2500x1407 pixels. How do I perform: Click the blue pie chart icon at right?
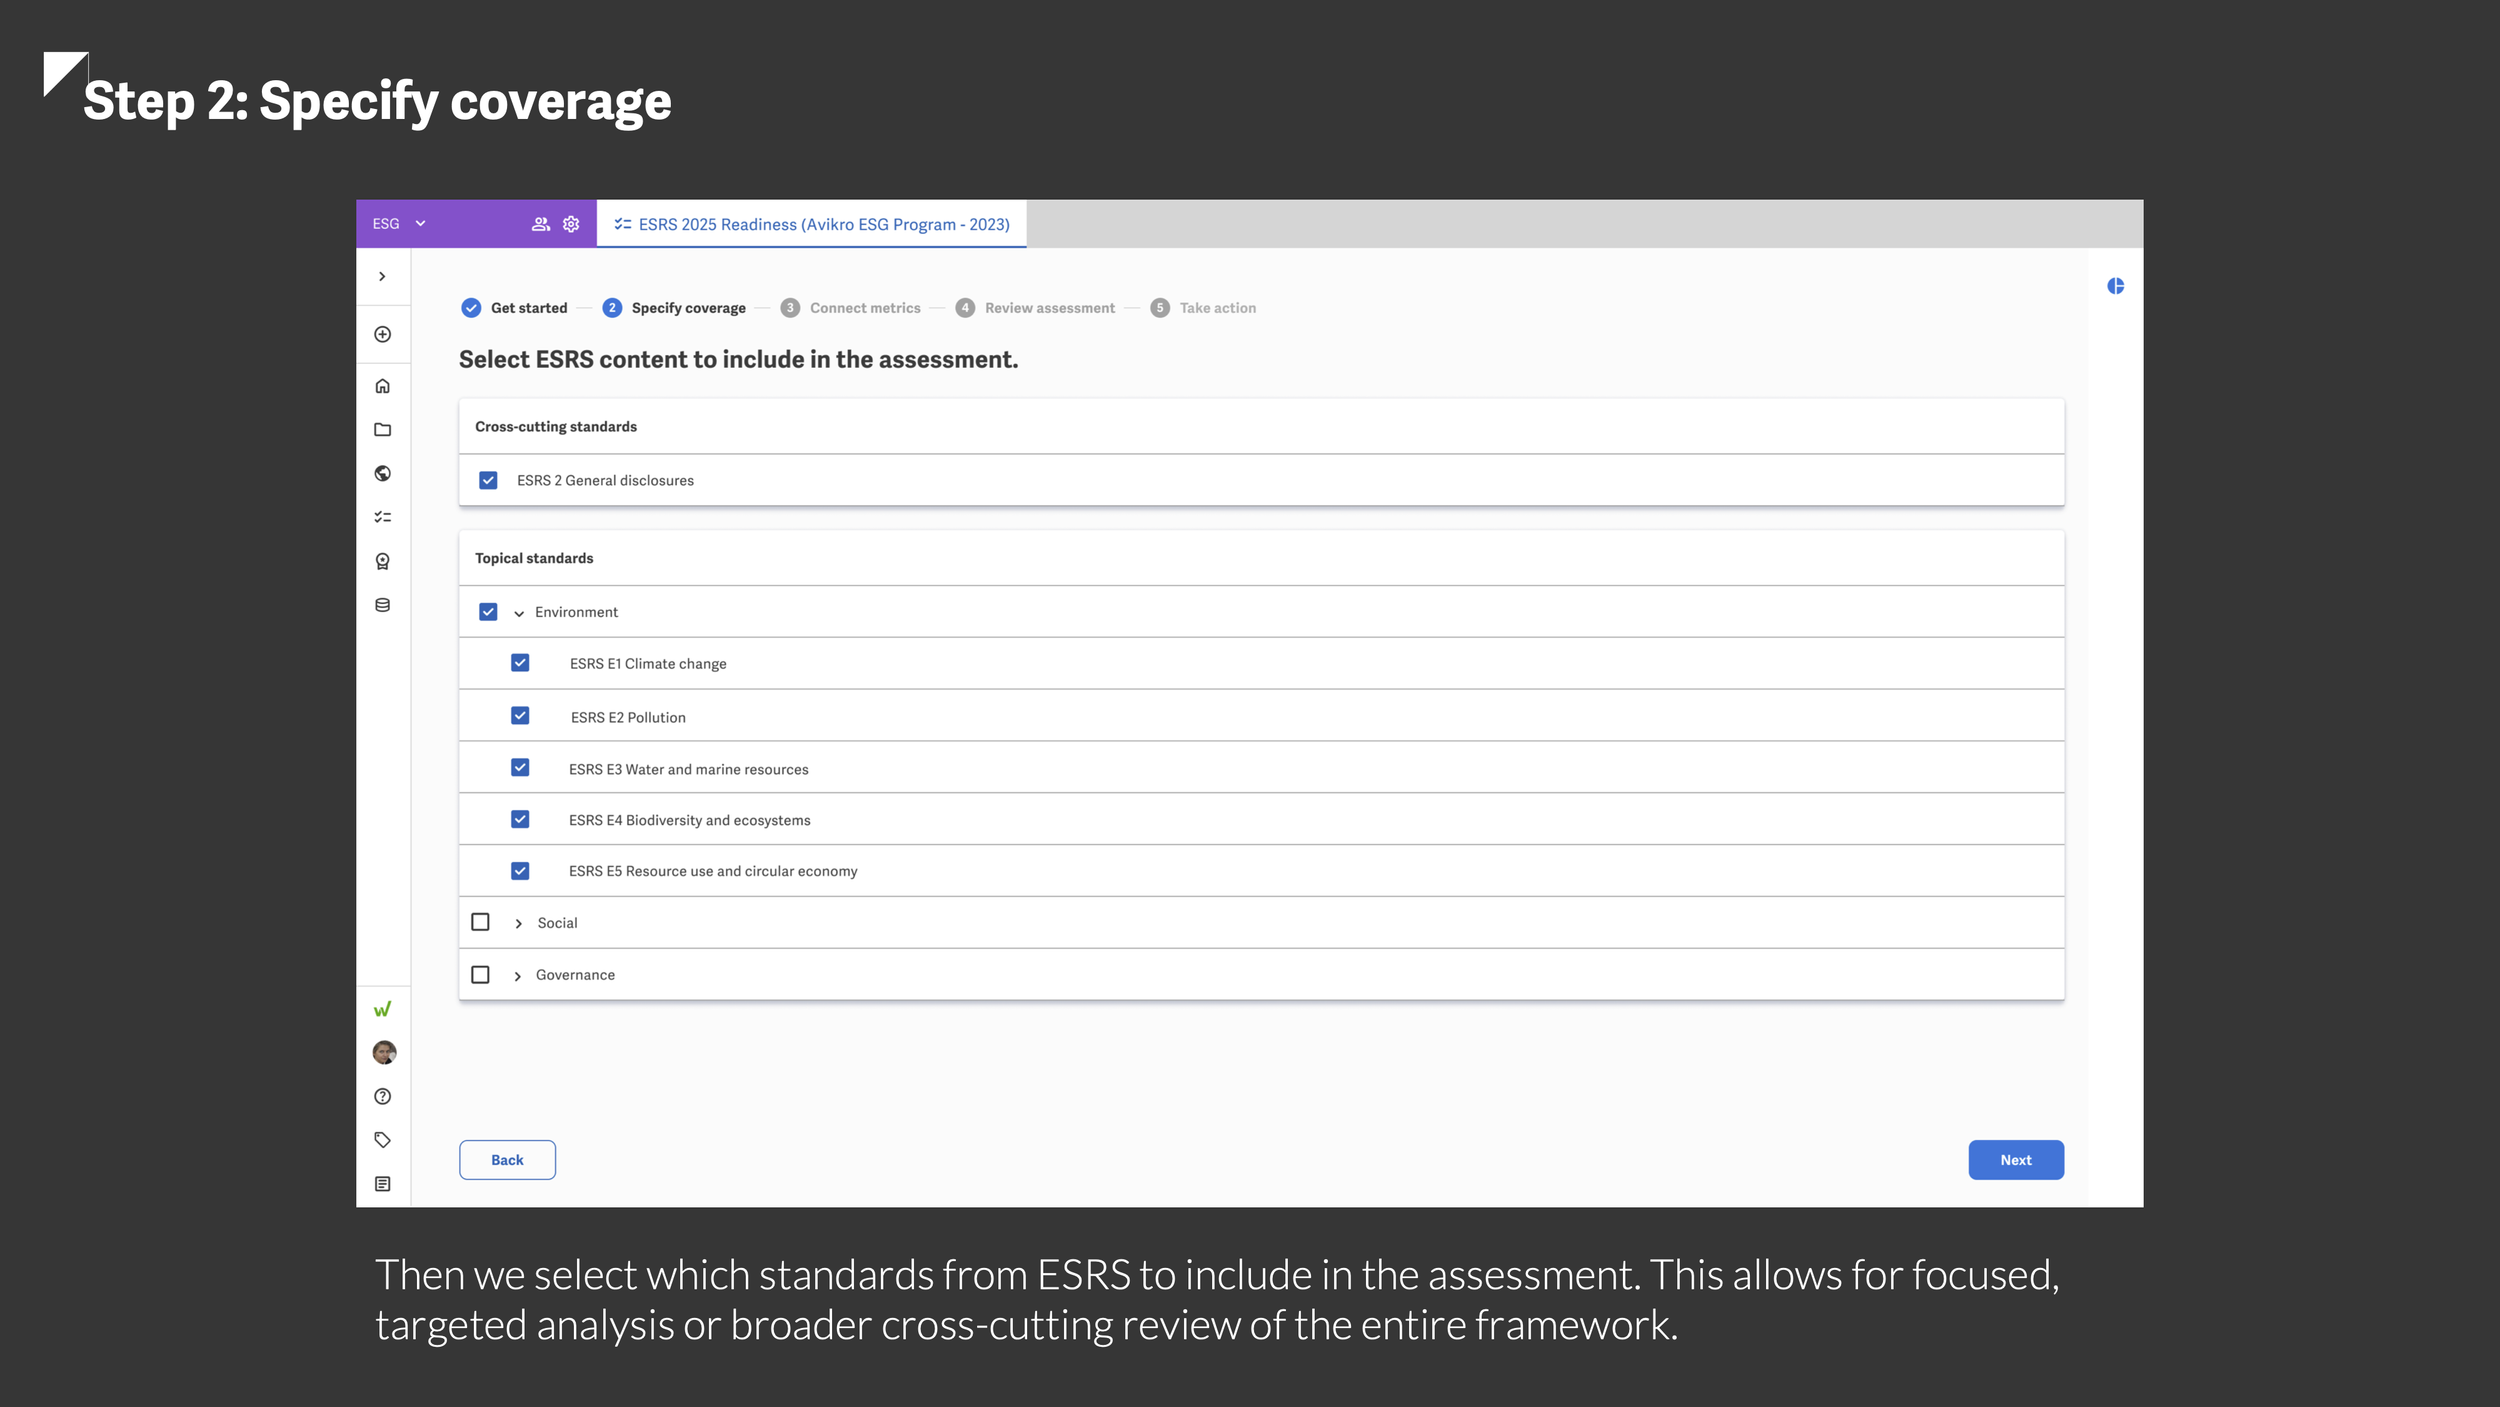tap(2116, 286)
